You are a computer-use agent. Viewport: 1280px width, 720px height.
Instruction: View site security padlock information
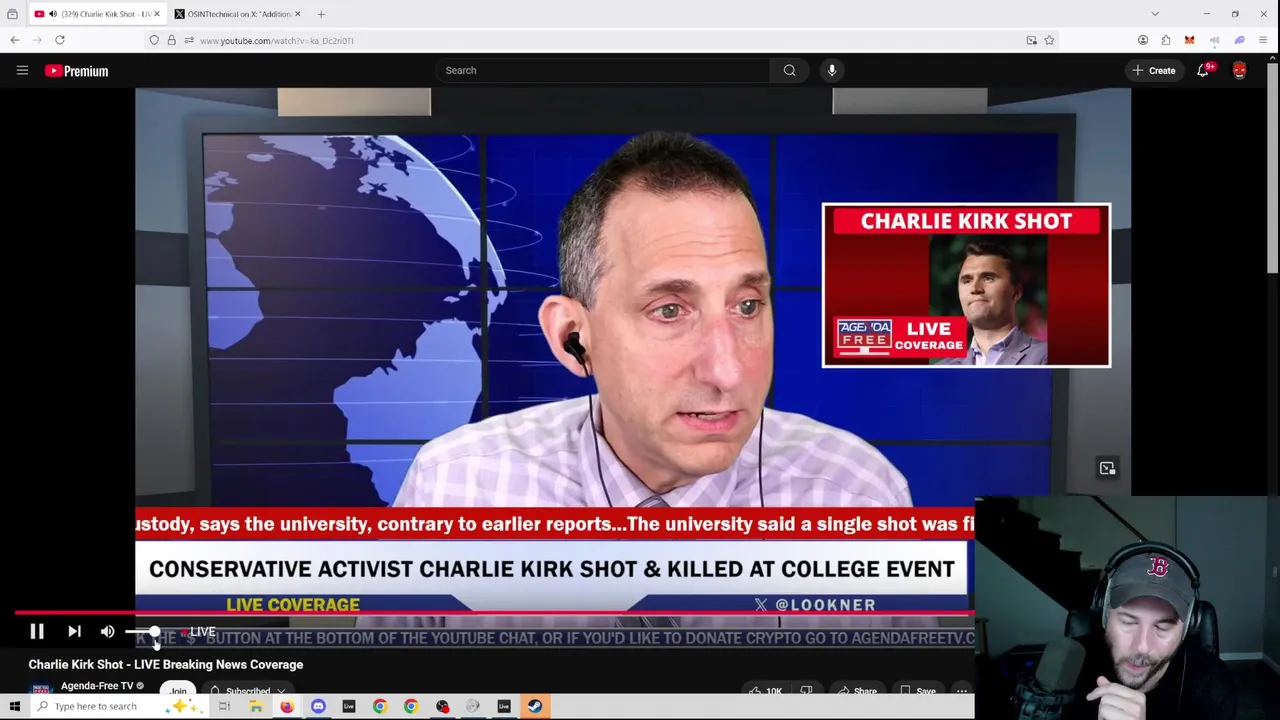[x=171, y=40]
